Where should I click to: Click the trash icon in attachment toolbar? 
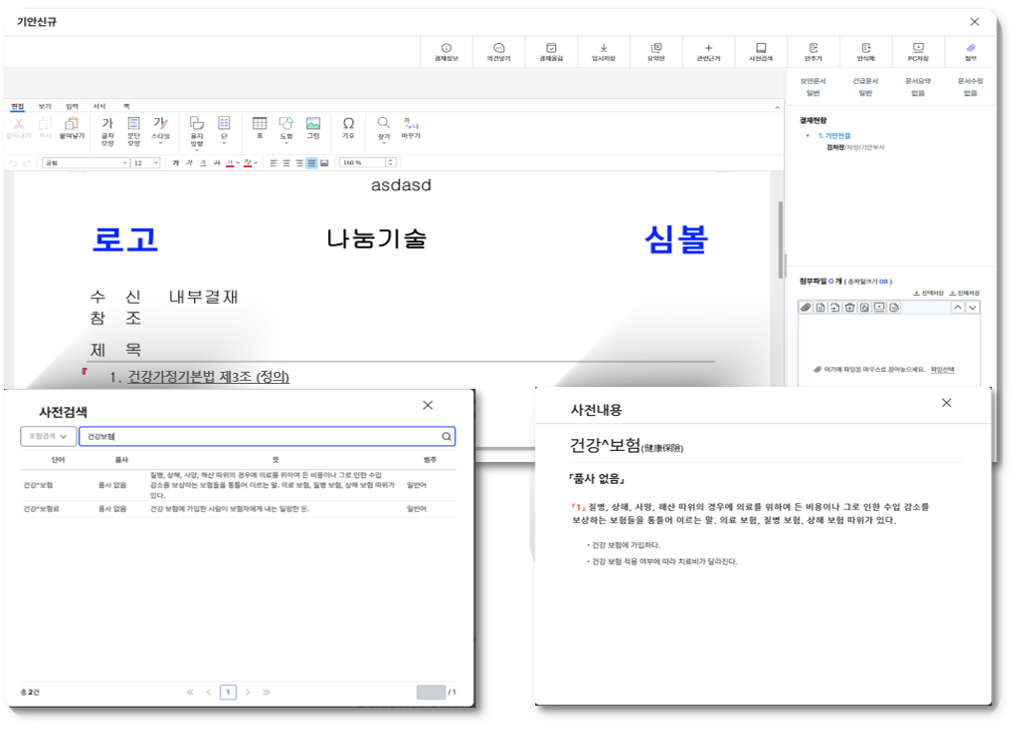849,307
